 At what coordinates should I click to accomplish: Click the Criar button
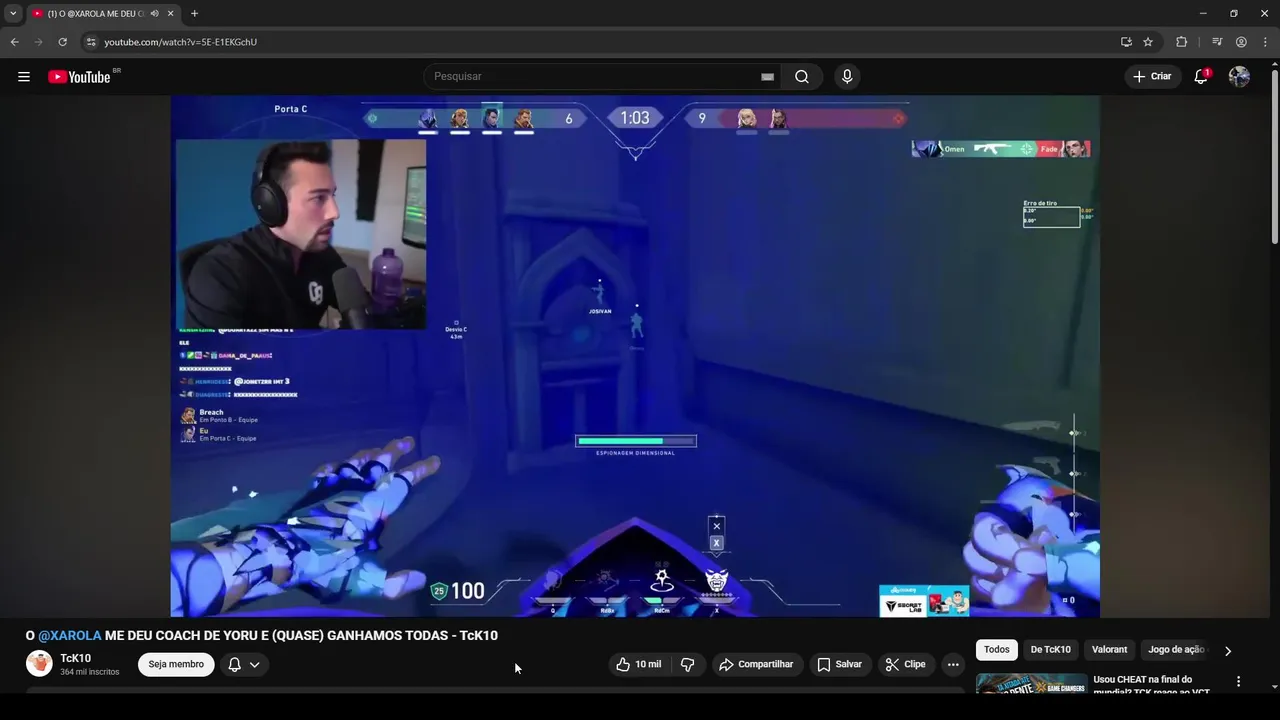click(1151, 77)
